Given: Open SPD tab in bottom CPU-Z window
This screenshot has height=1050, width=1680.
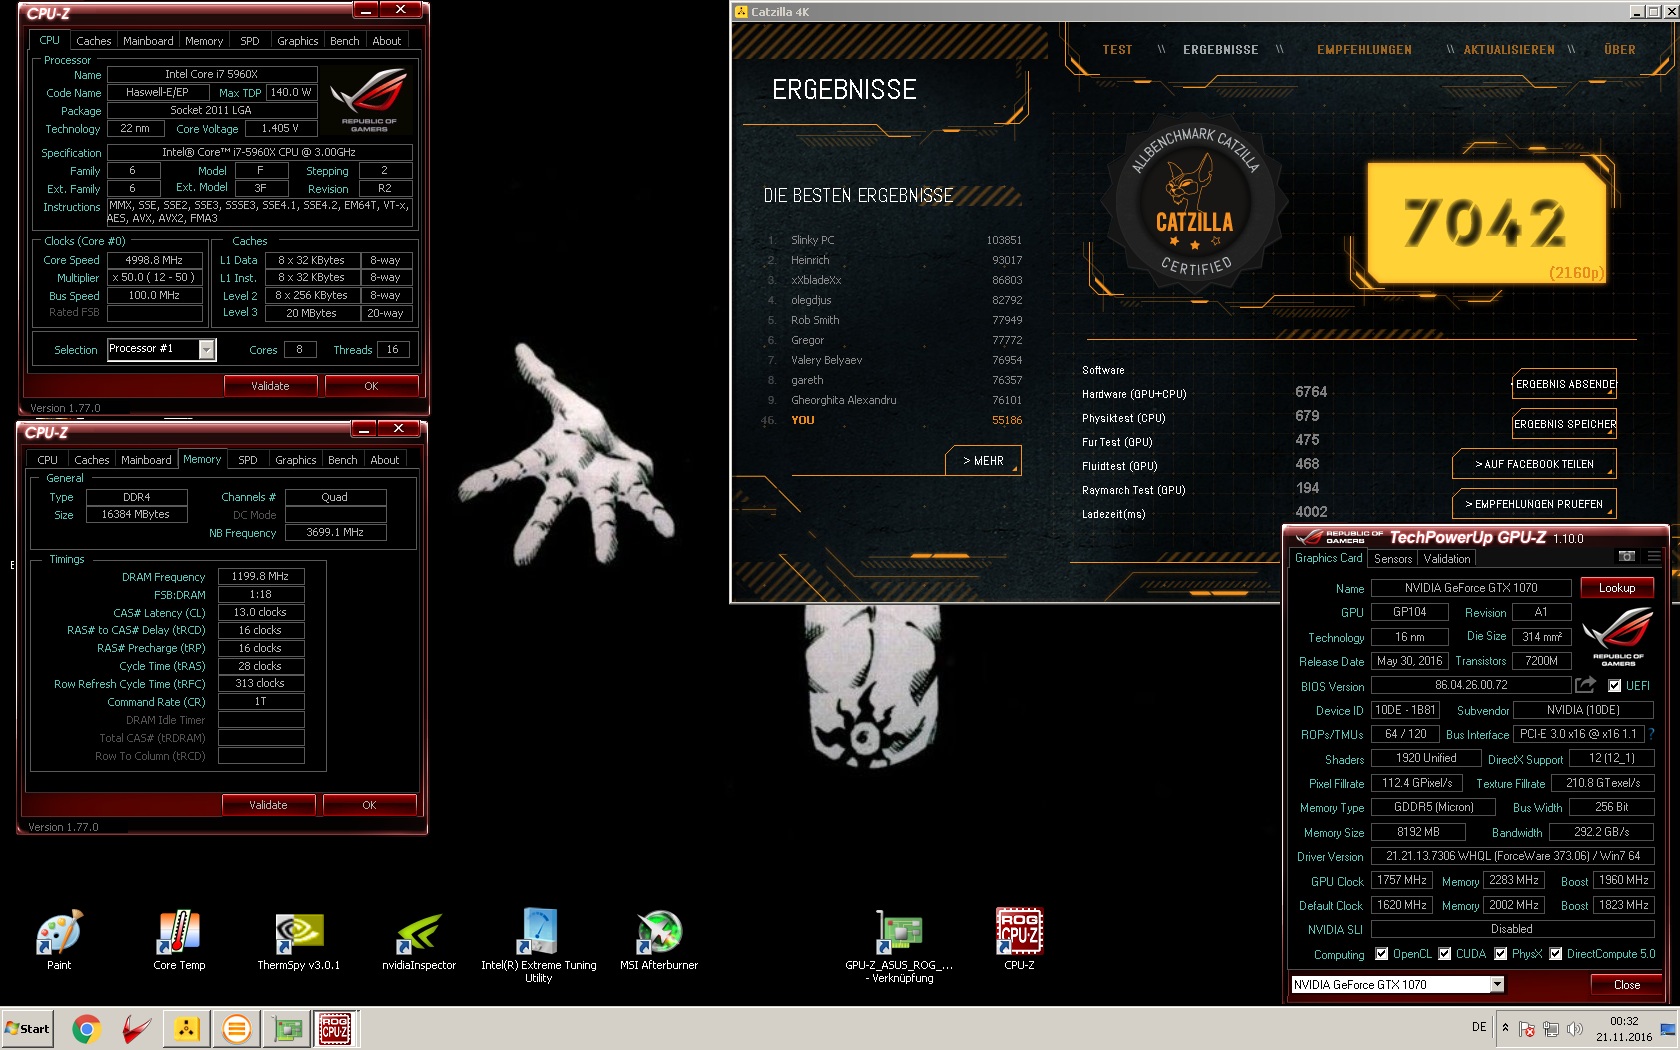Looking at the screenshot, I should (x=248, y=460).
